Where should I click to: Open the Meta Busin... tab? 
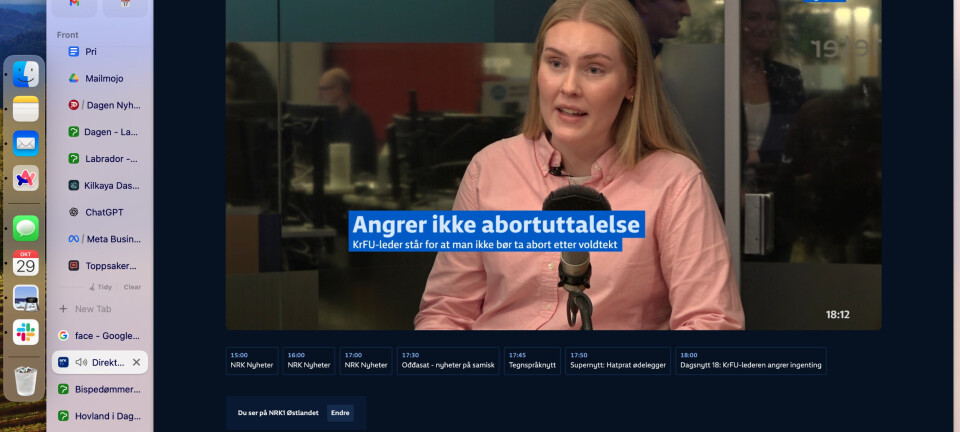(x=100, y=239)
